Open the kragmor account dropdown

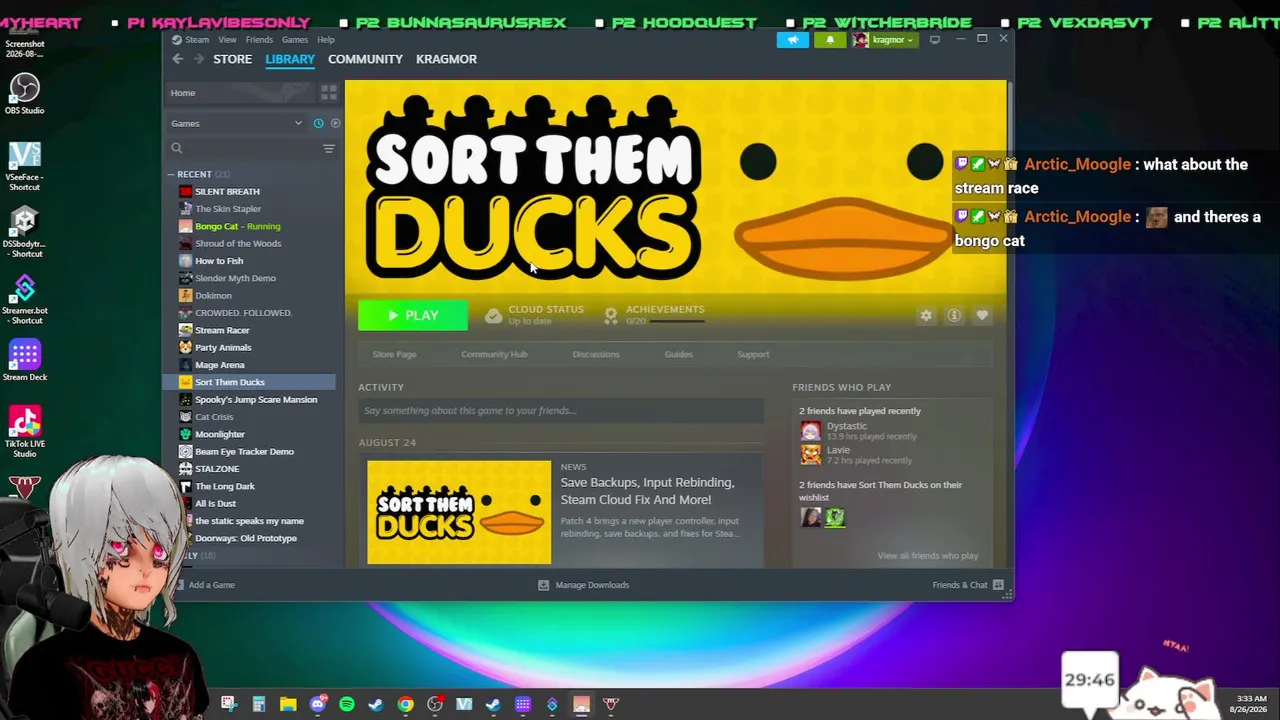[x=884, y=40]
